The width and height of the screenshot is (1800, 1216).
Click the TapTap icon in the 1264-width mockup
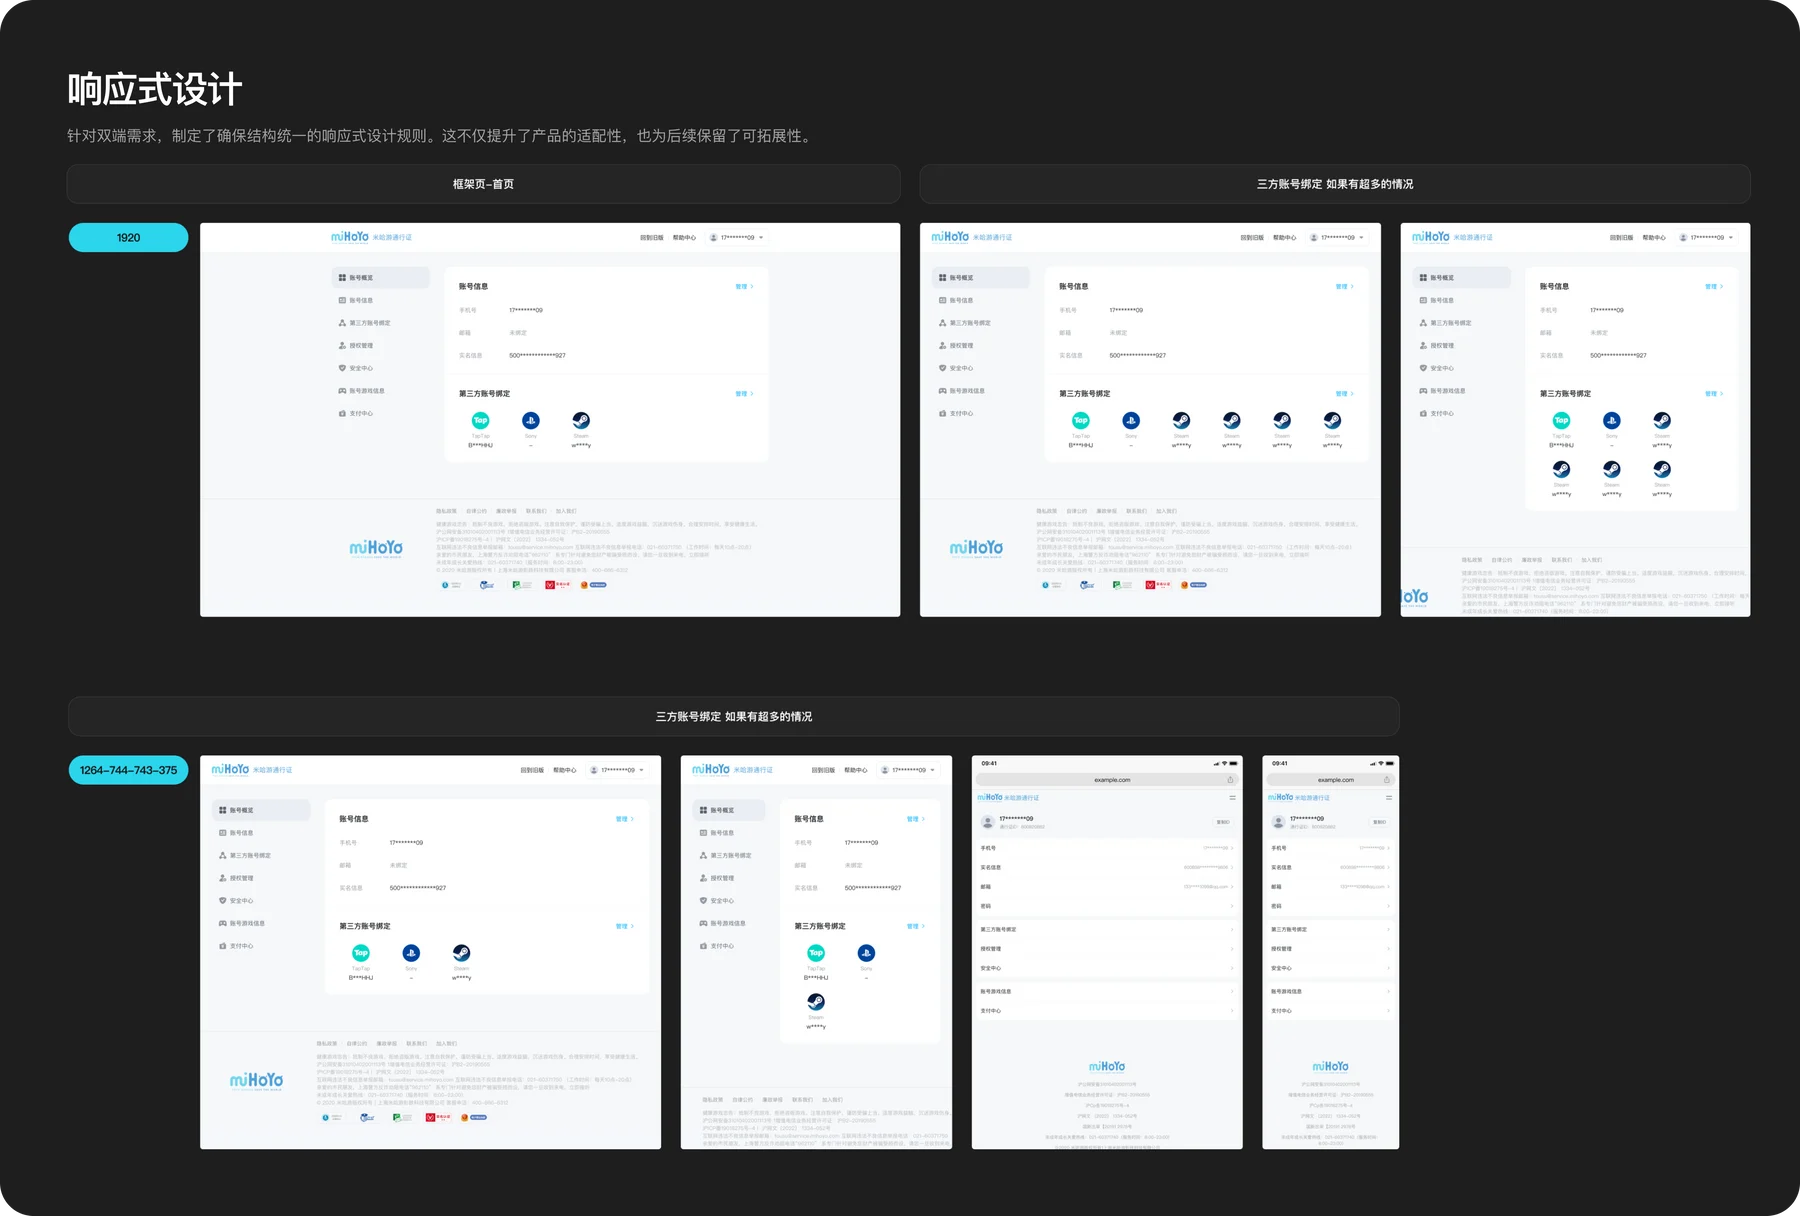(x=361, y=953)
